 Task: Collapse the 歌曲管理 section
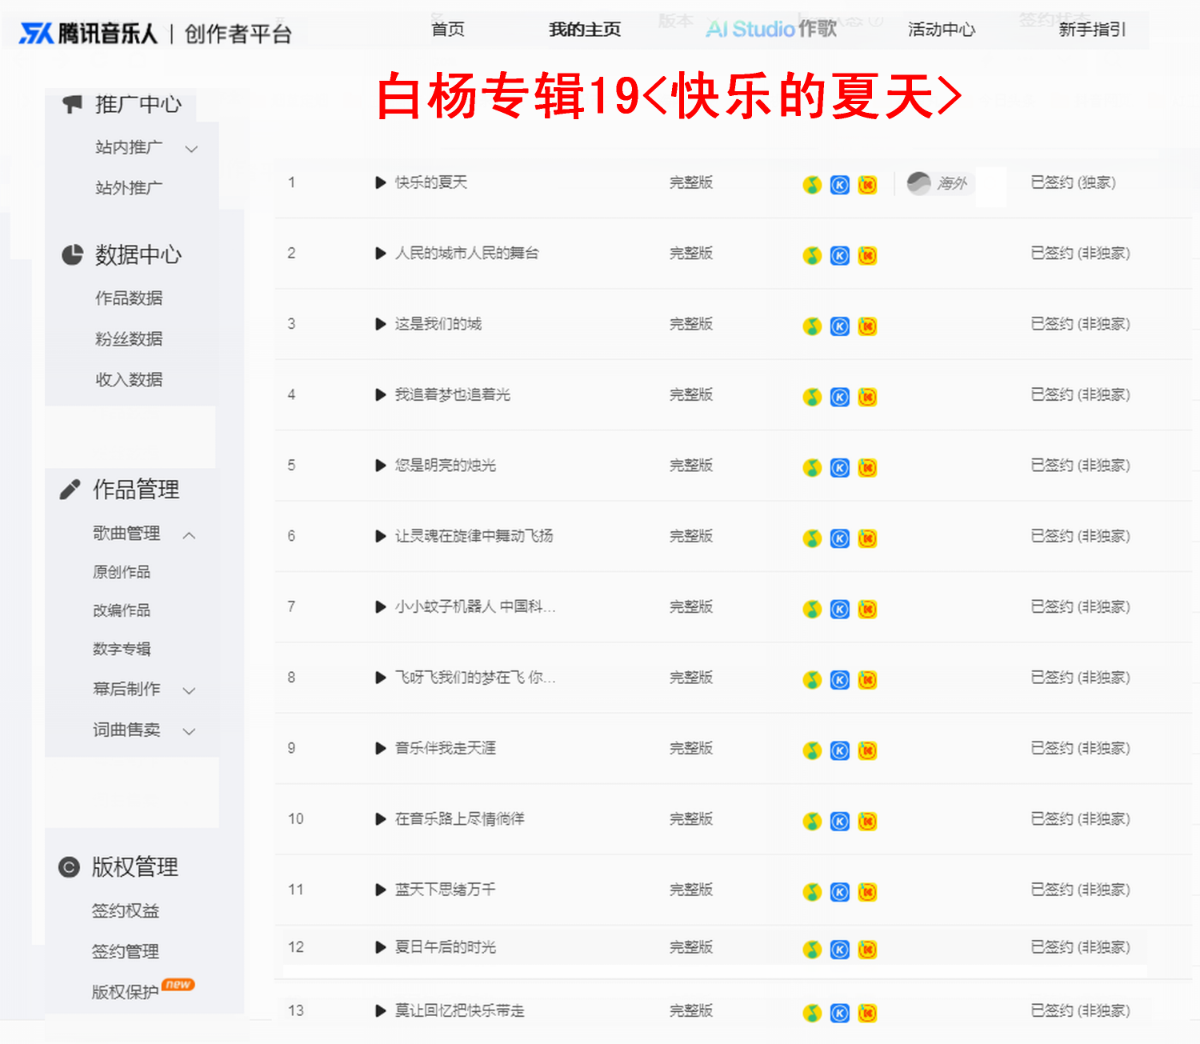click(189, 535)
